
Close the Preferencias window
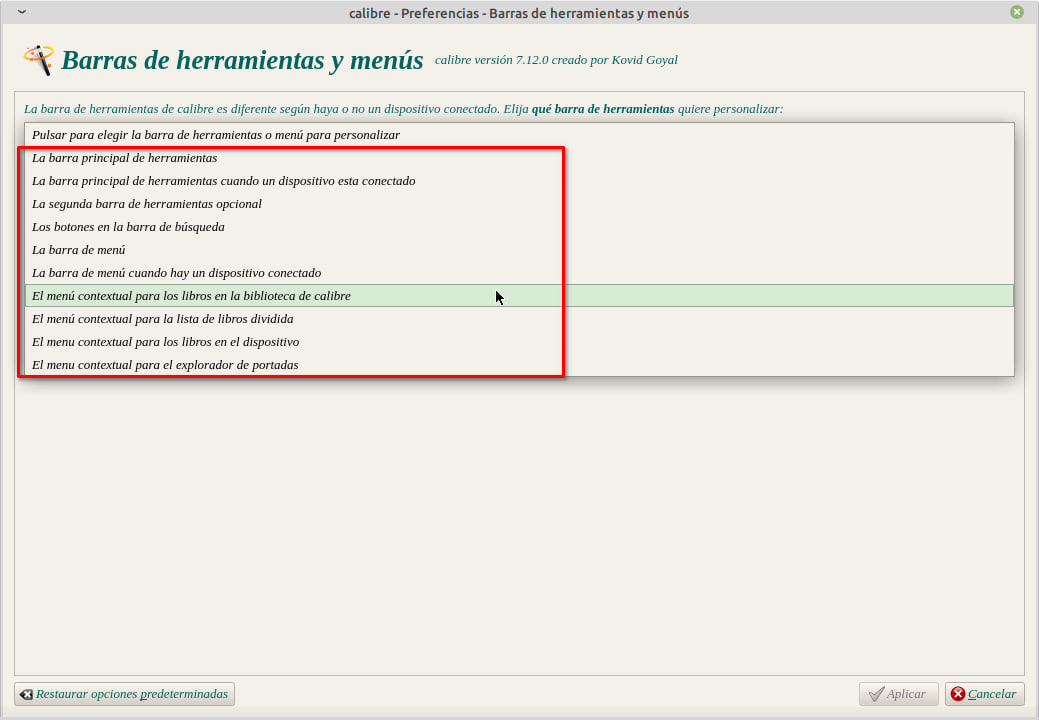click(x=1017, y=12)
